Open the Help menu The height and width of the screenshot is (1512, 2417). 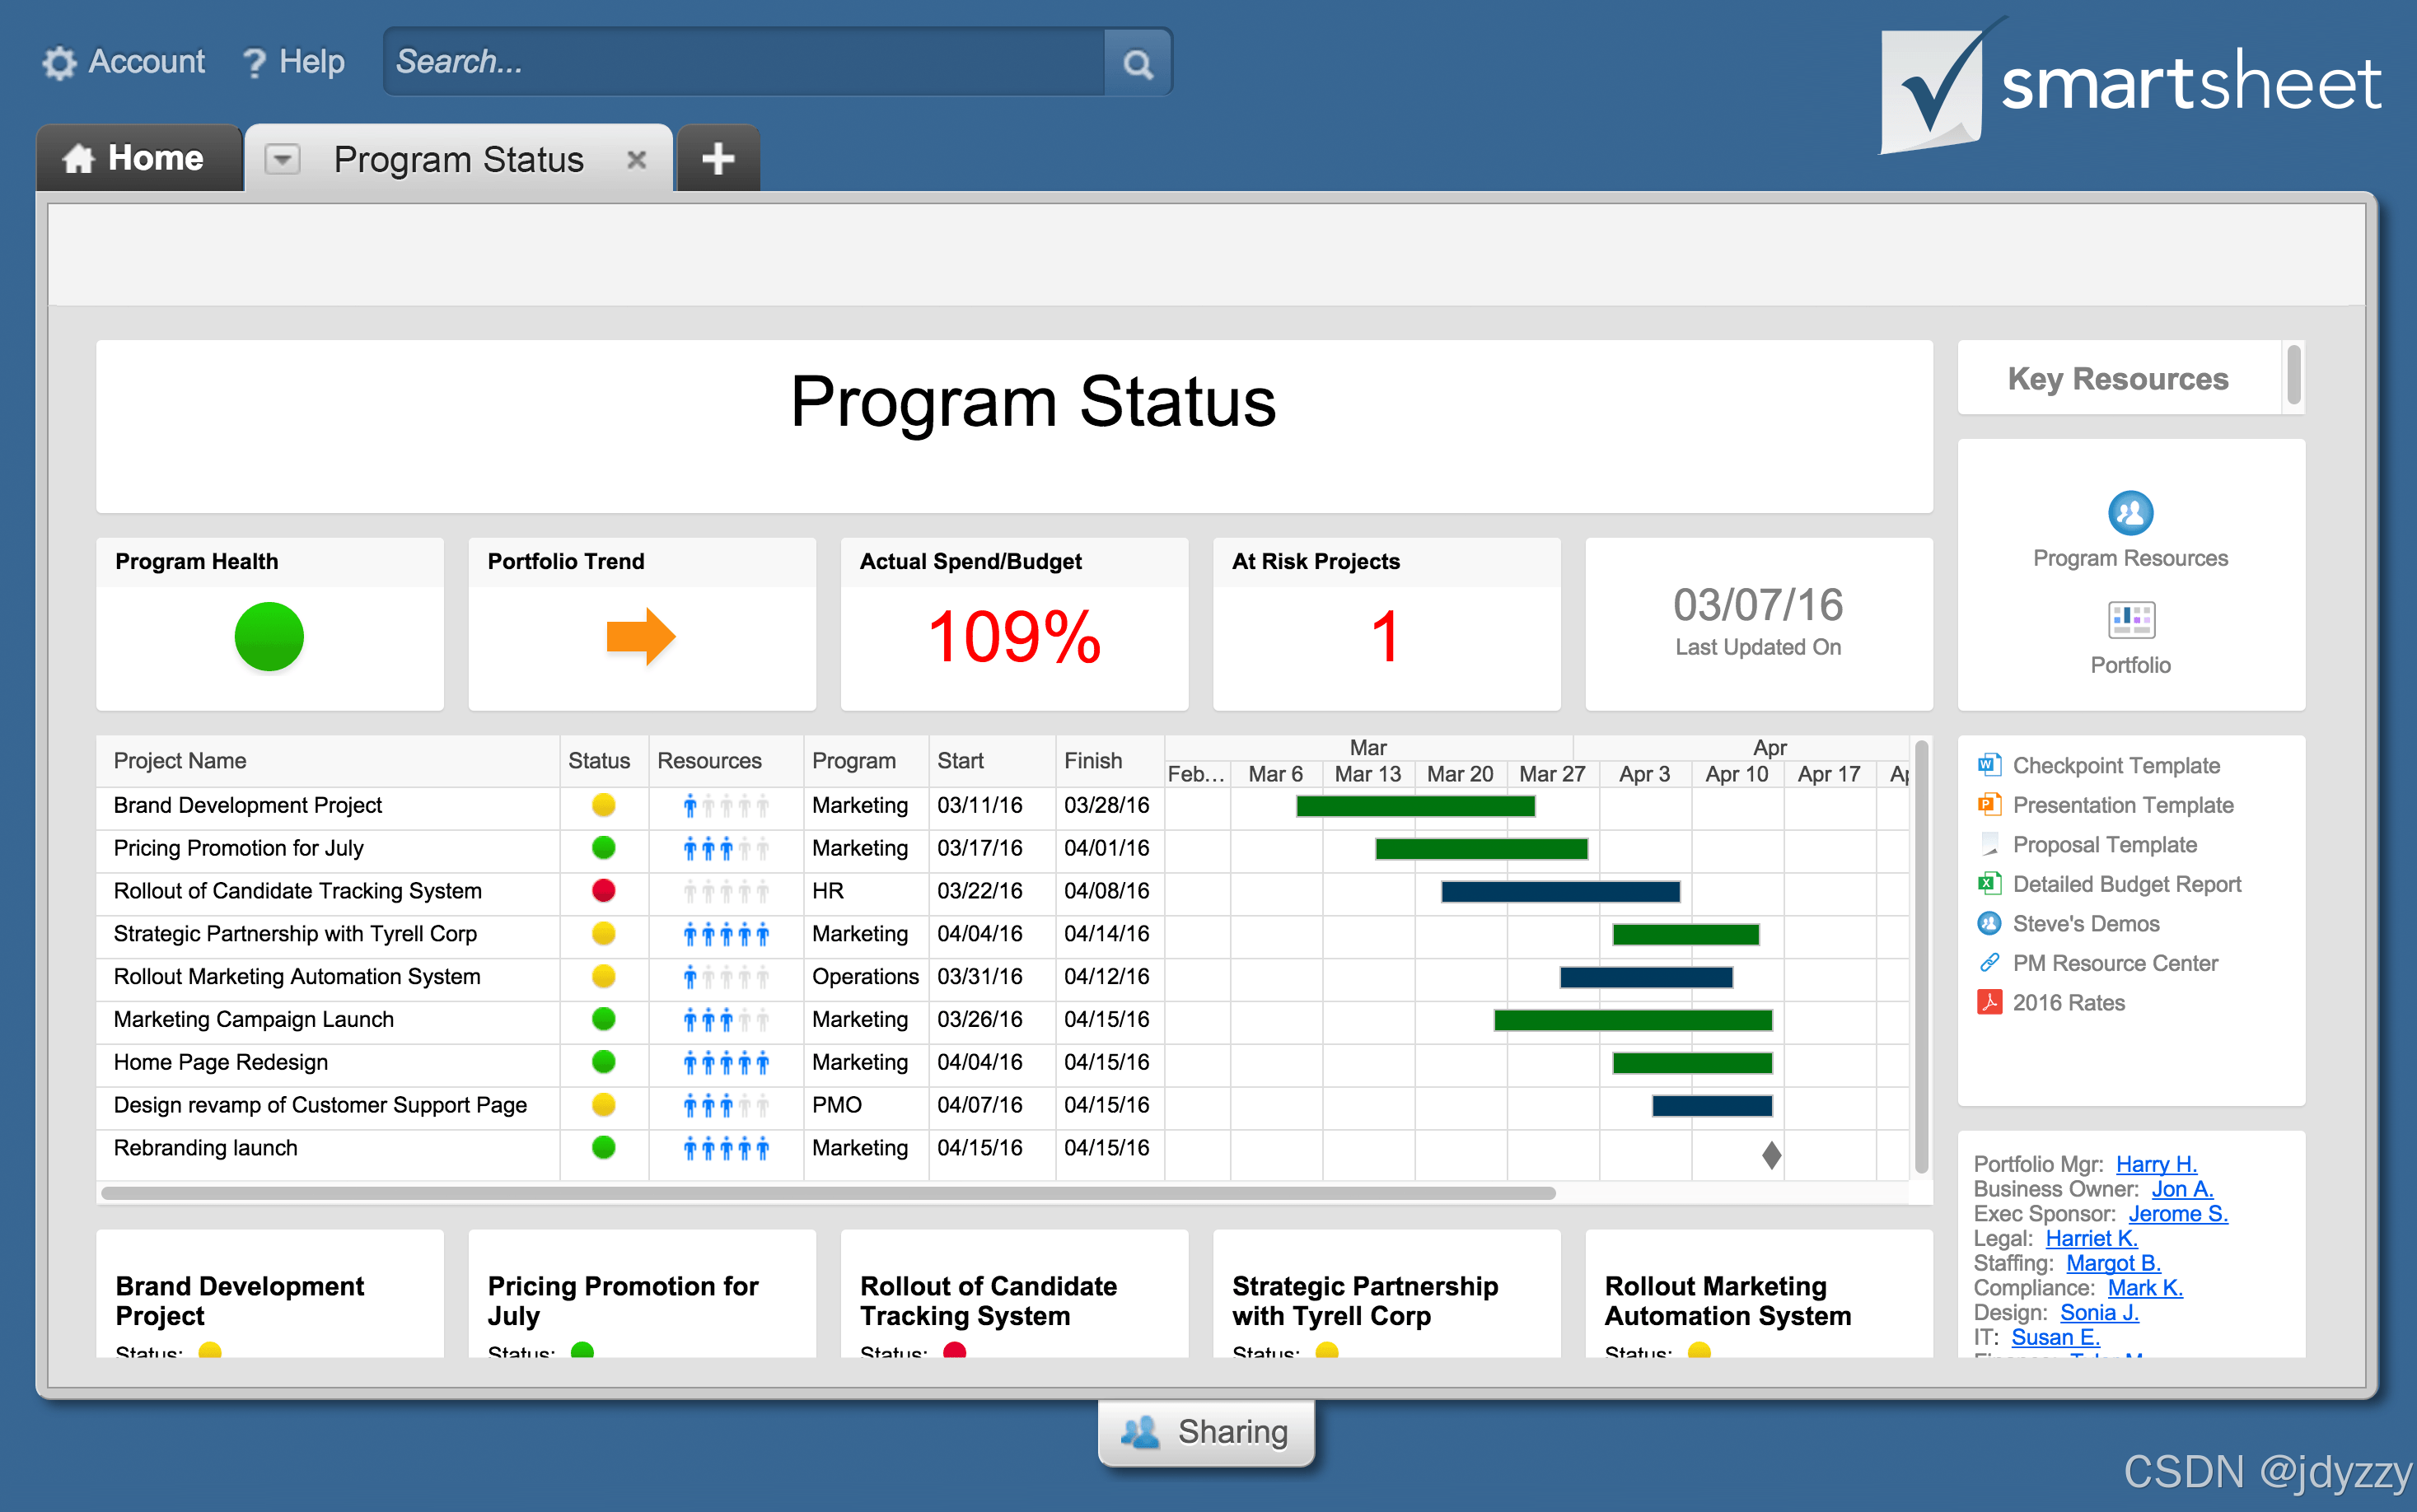tap(294, 62)
